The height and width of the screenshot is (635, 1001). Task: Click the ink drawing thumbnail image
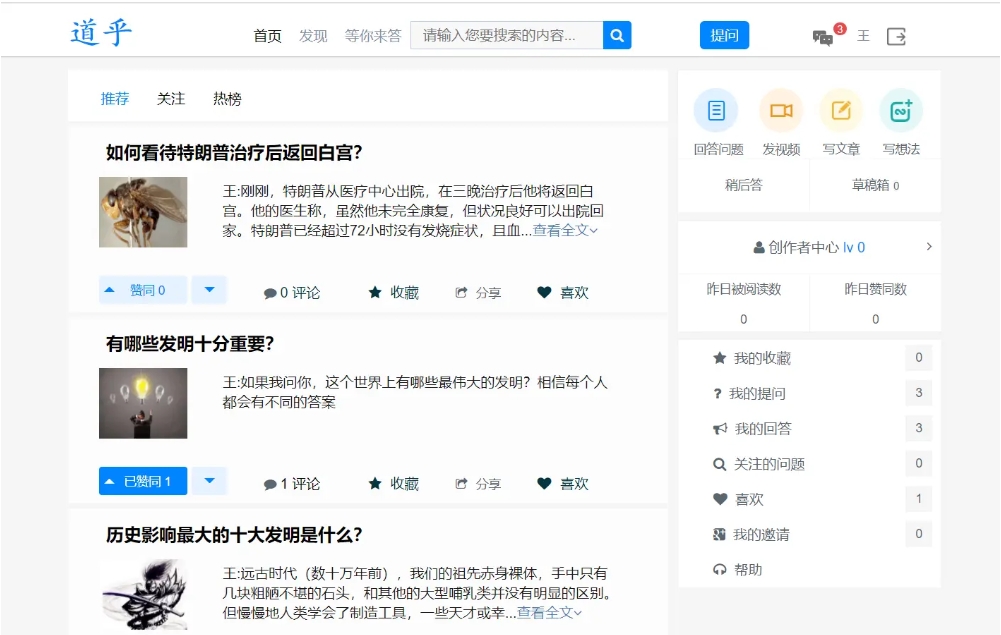coord(145,594)
